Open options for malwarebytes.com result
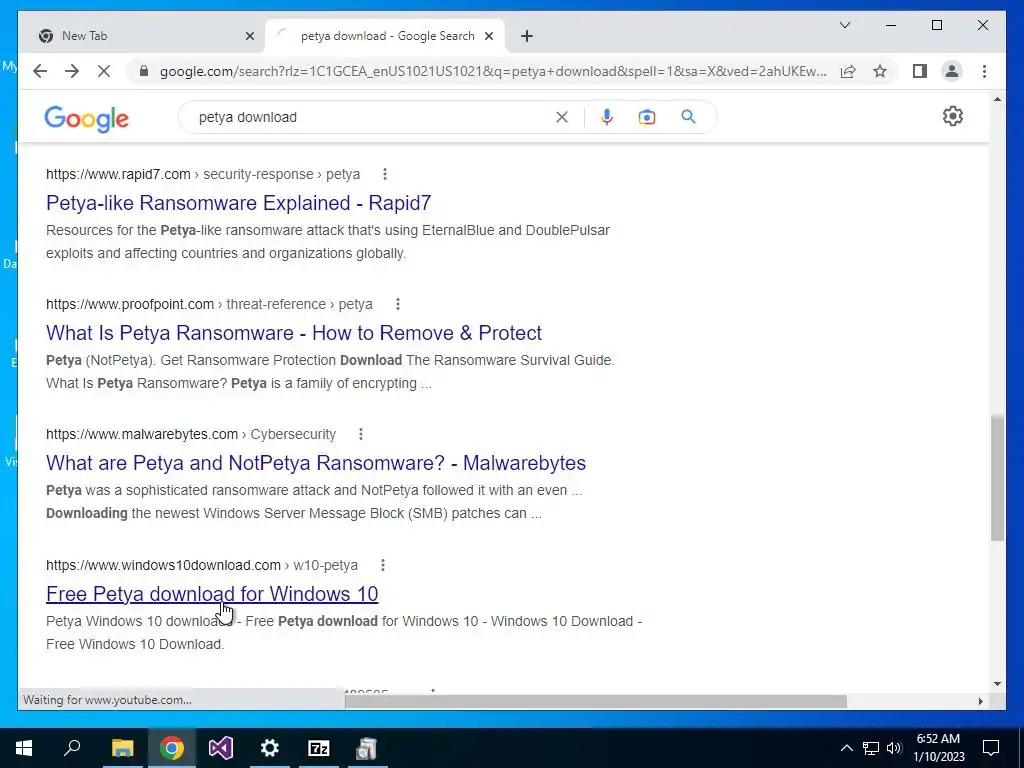Screen dimensions: 1024x768 click(x=360, y=434)
